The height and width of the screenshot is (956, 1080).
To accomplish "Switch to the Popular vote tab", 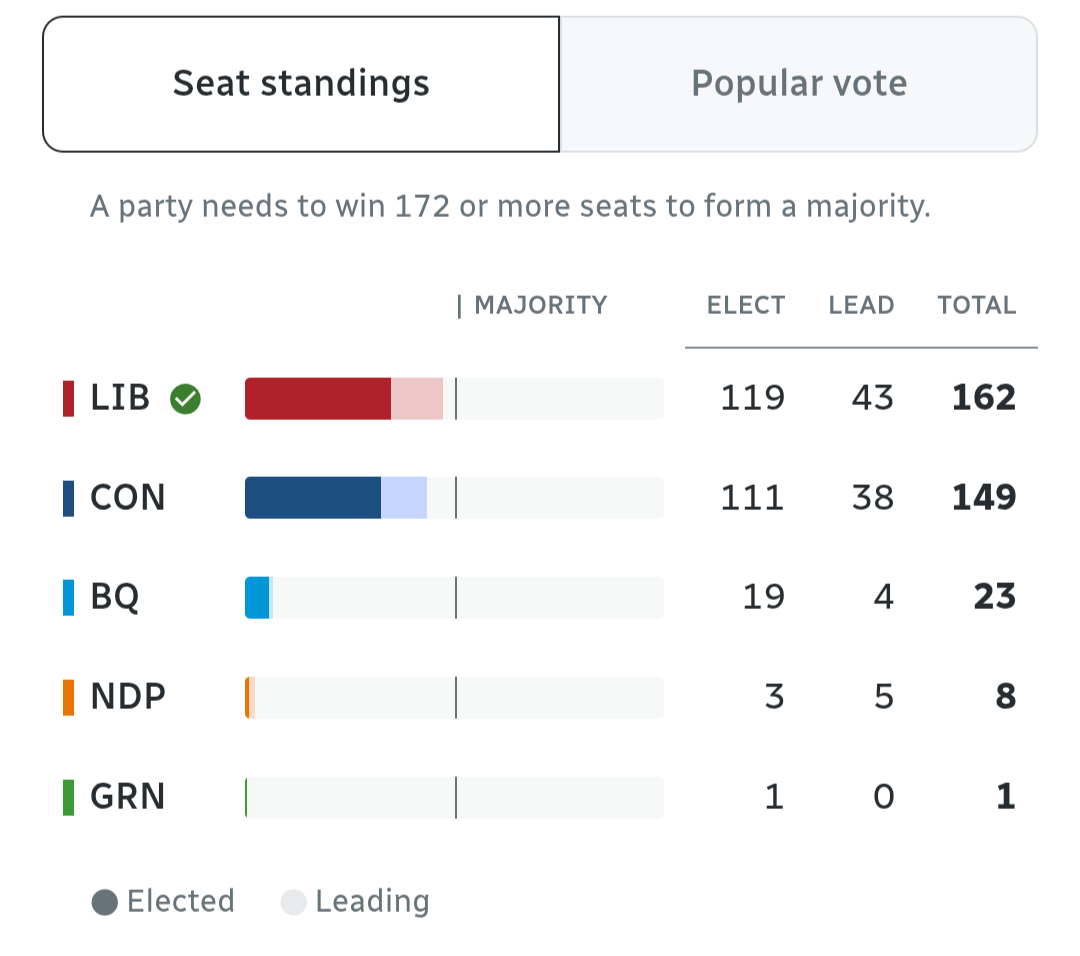I will click(798, 83).
